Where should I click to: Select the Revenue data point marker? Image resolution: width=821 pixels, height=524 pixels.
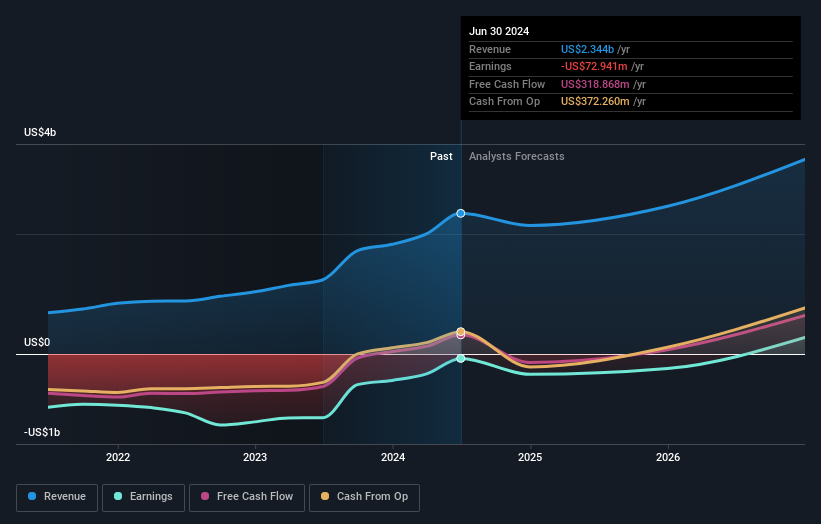point(461,213)
